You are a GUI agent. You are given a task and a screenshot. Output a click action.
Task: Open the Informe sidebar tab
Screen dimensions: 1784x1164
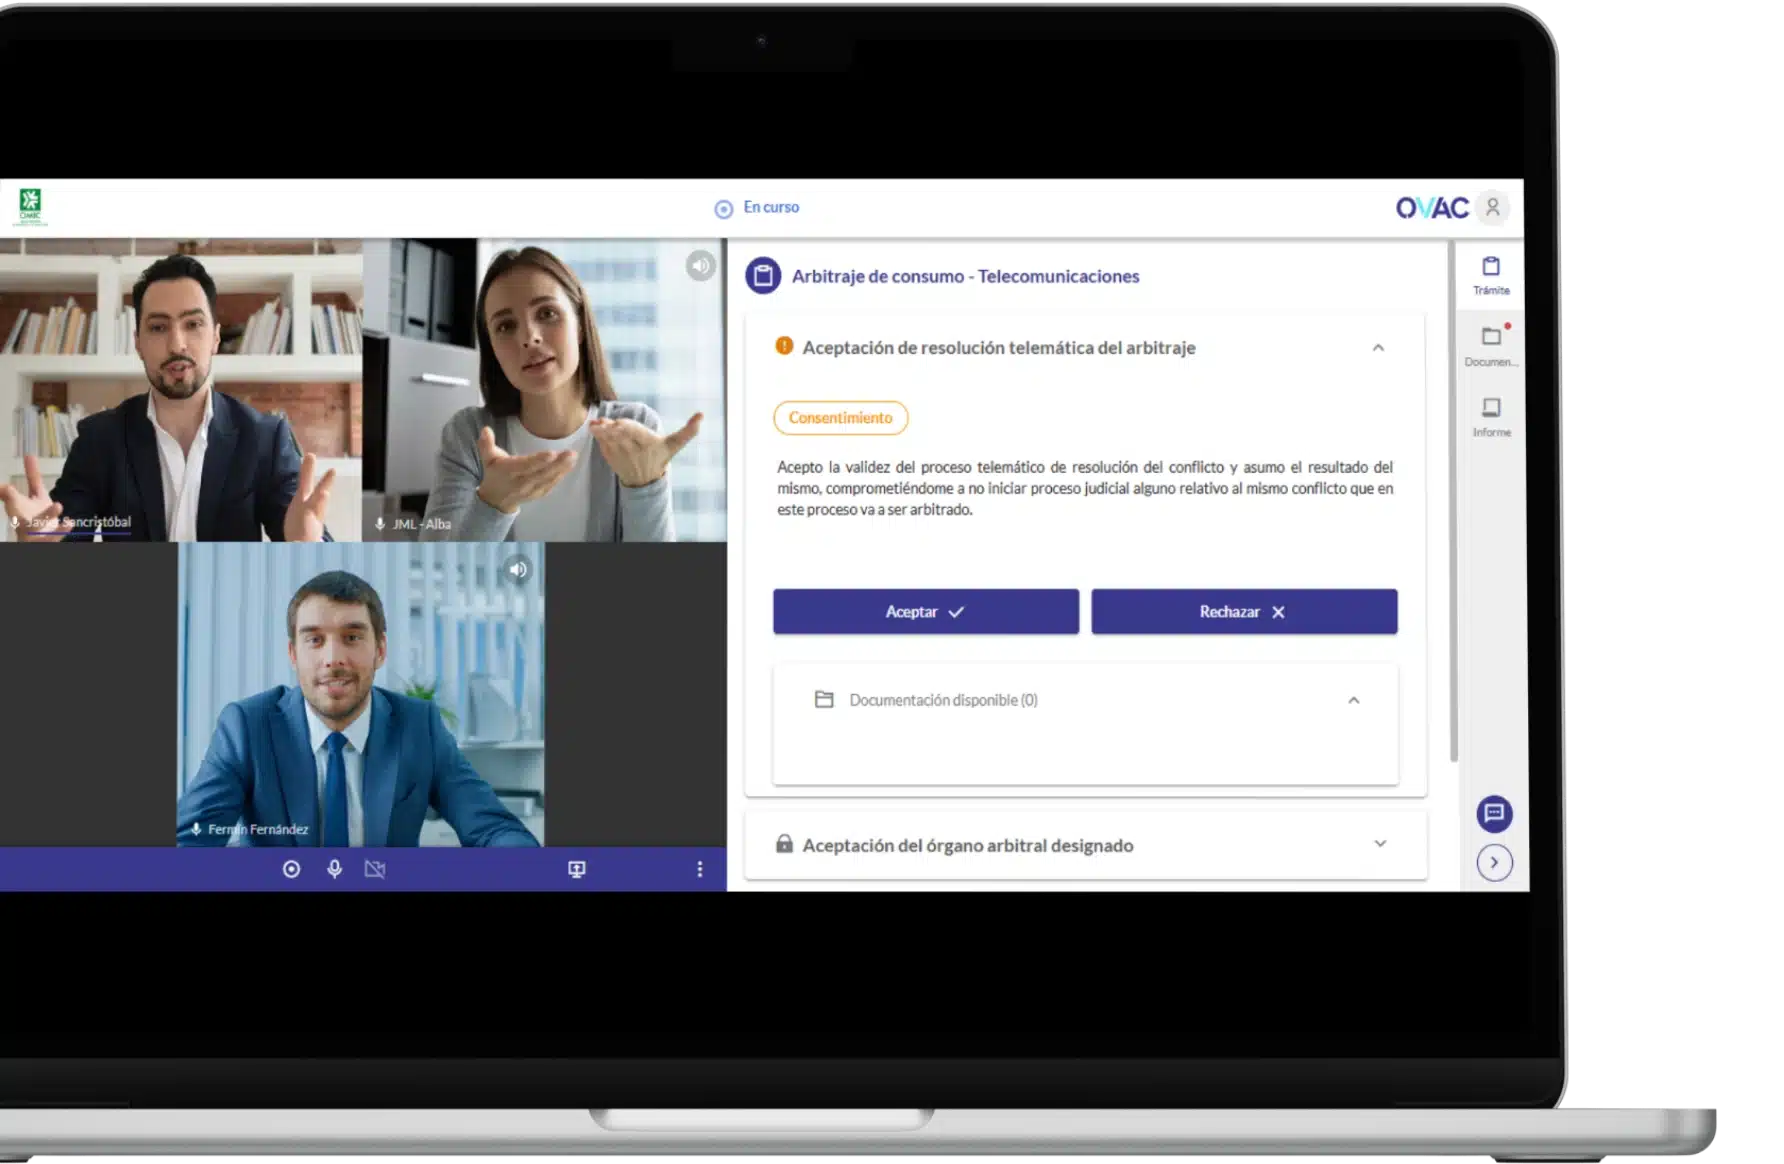[1491, 416]
